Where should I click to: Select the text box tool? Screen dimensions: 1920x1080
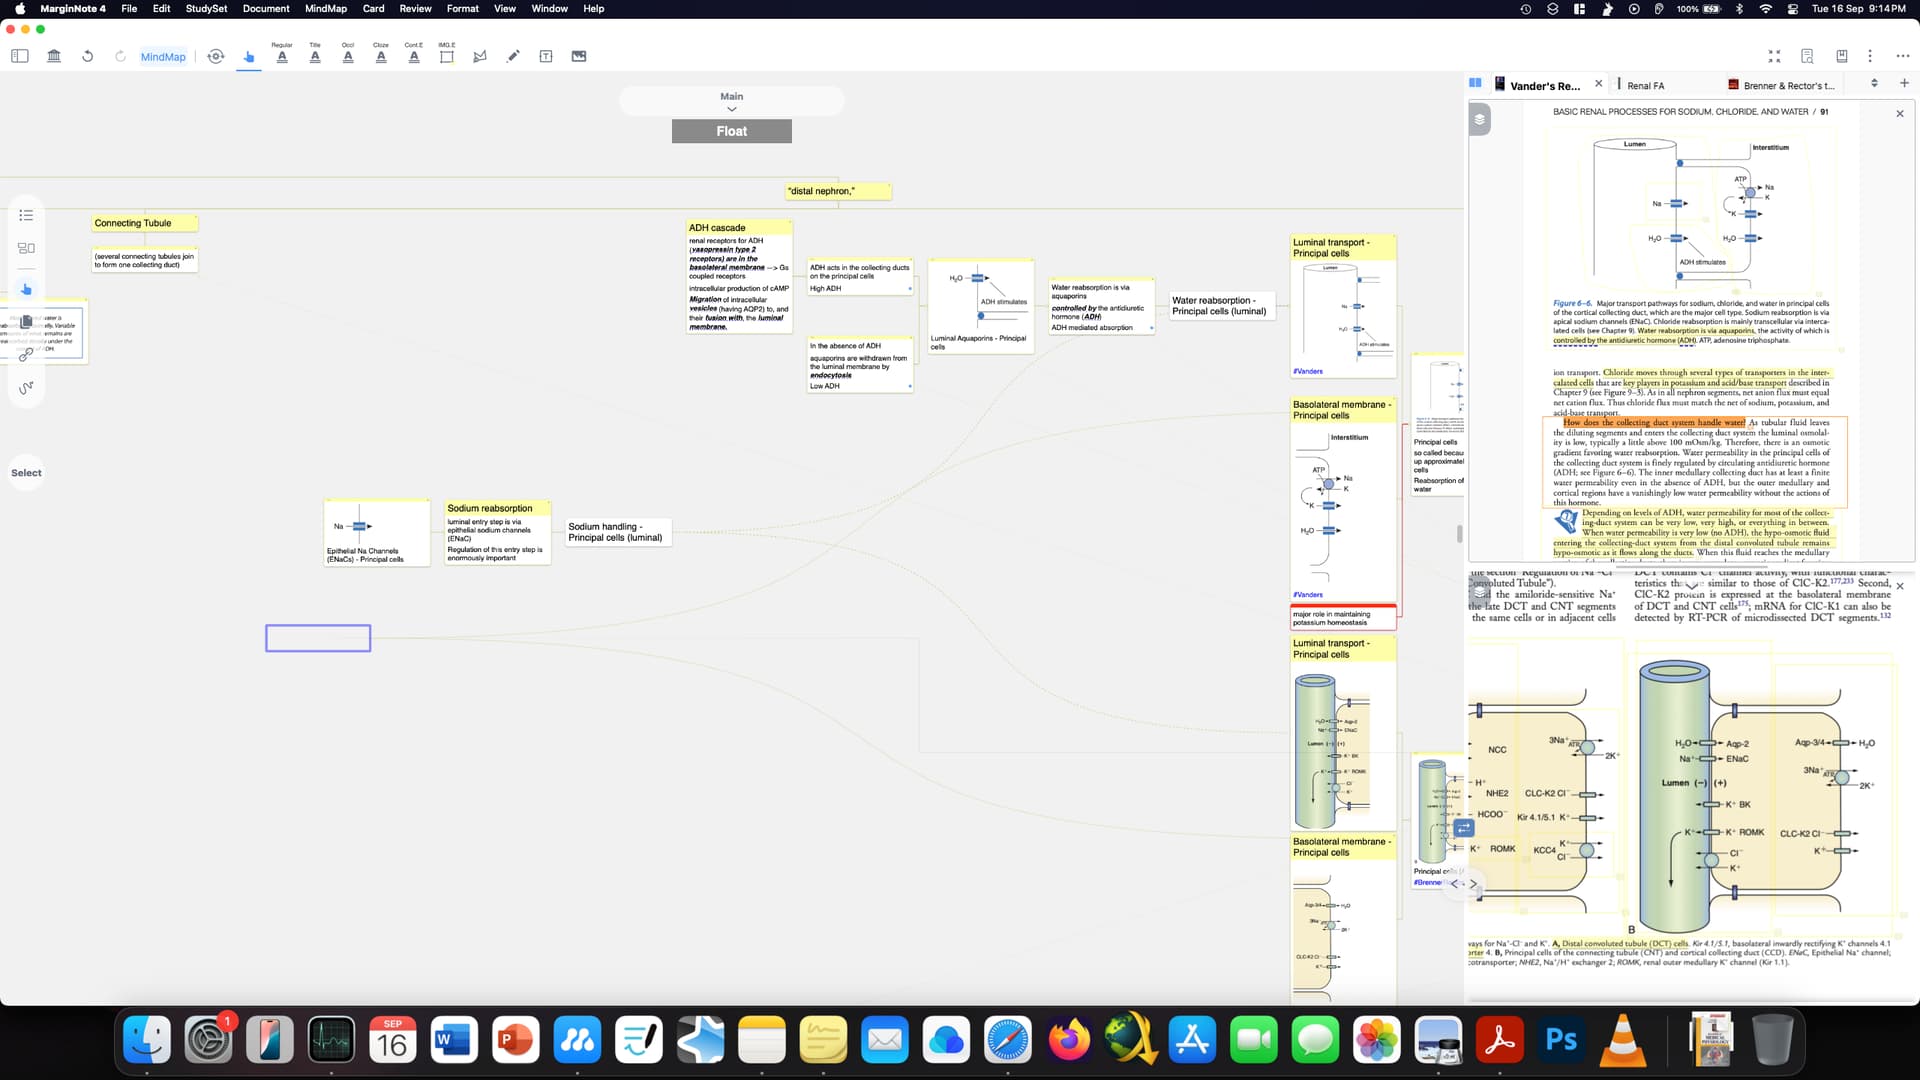click(x=546, y=56)
